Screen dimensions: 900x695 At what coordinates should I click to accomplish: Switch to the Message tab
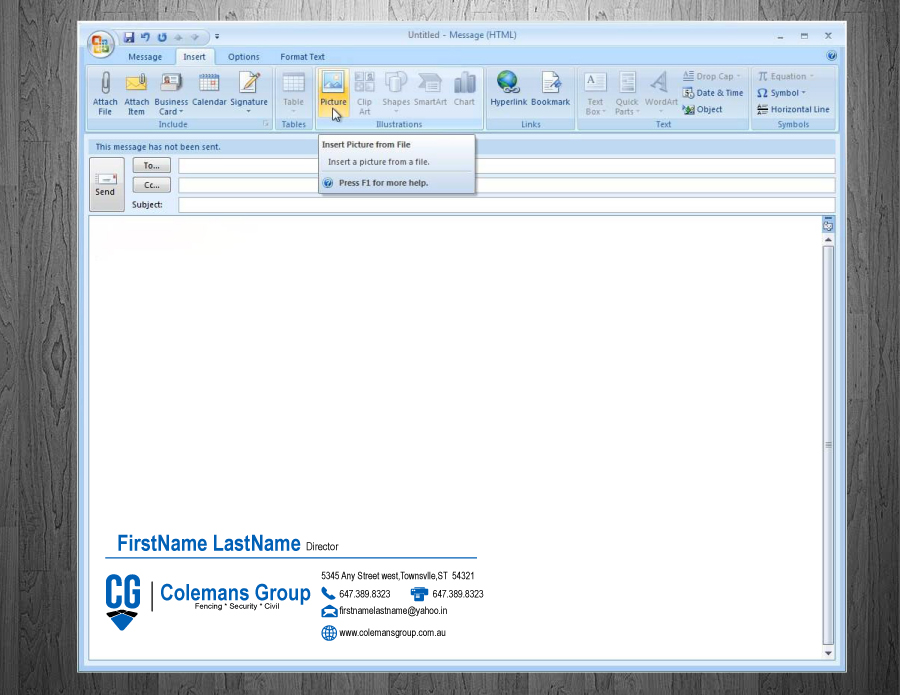click(145, 57)
